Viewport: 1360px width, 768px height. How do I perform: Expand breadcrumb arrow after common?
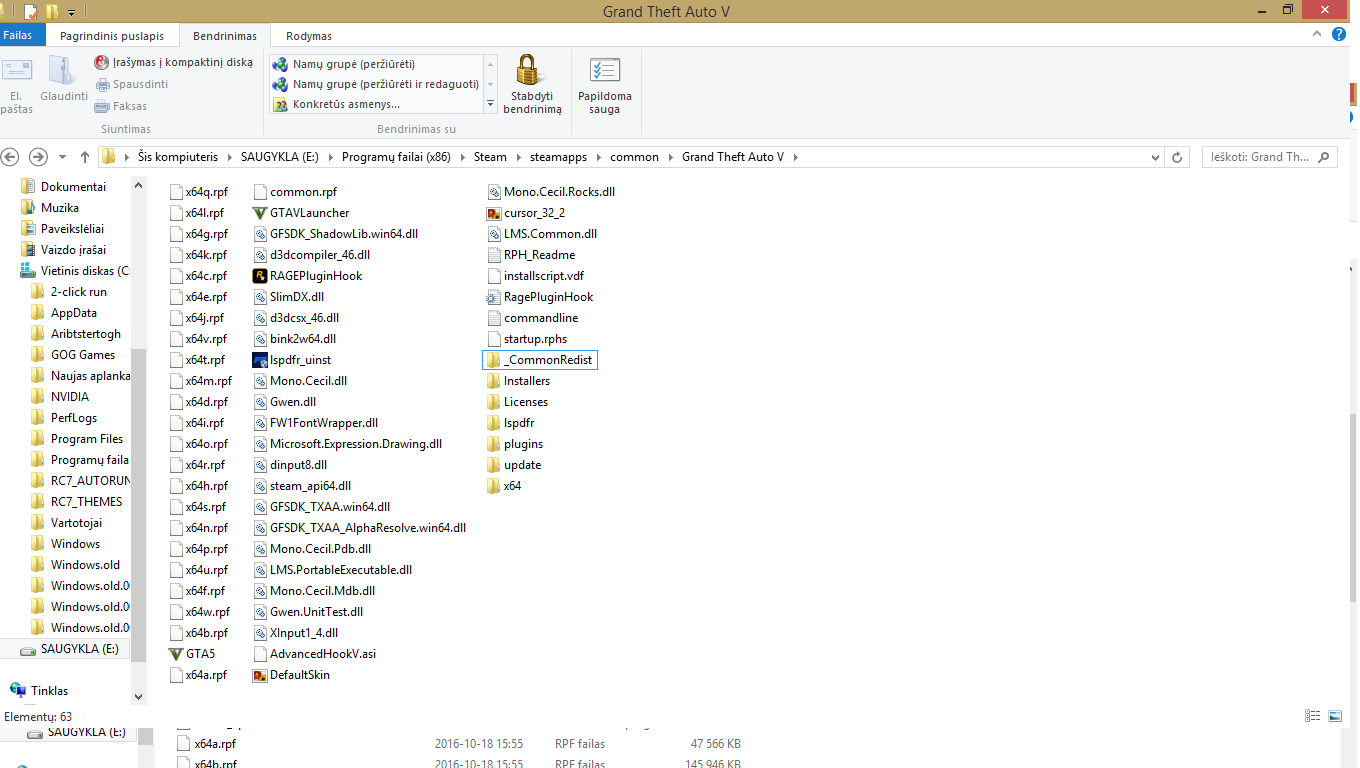(x=670, y=157)
